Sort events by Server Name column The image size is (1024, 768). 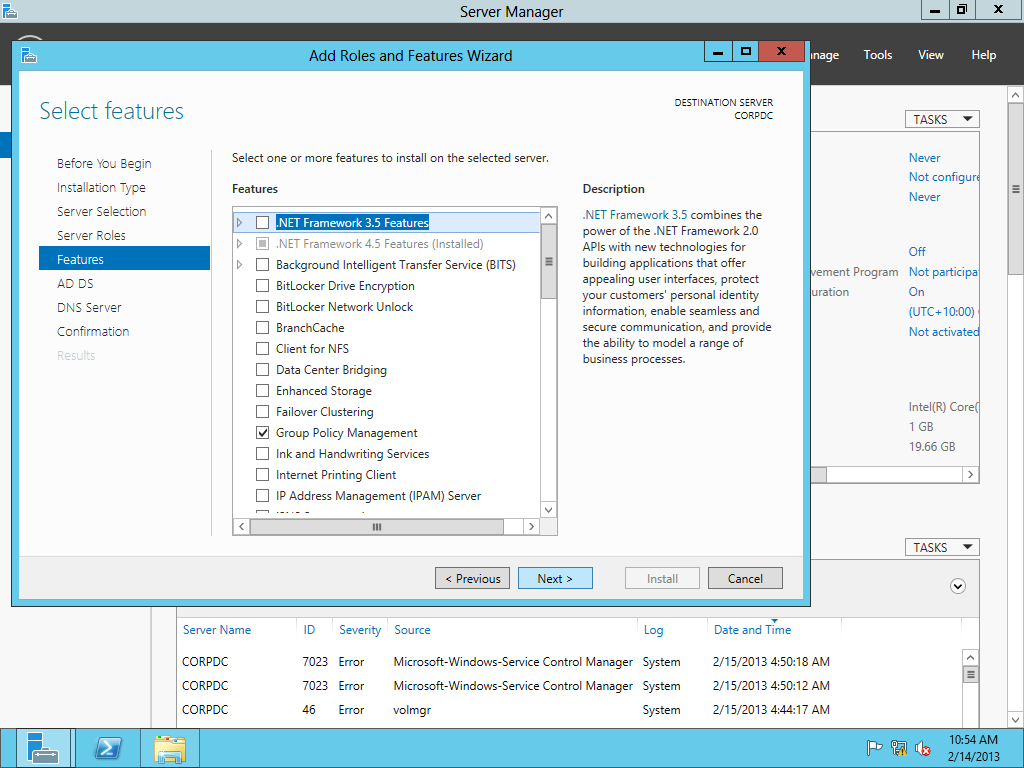click(217, 630)
